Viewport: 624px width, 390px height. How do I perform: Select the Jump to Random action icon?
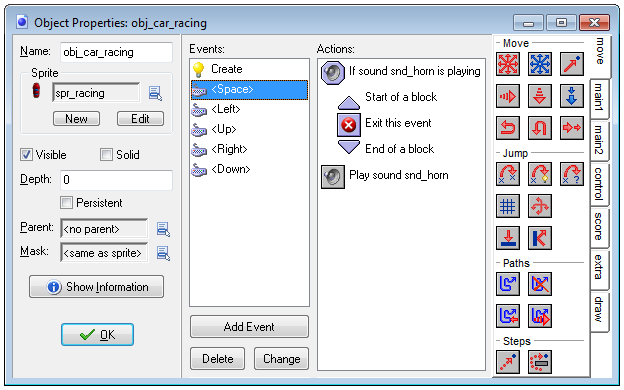tap(571, 174)
